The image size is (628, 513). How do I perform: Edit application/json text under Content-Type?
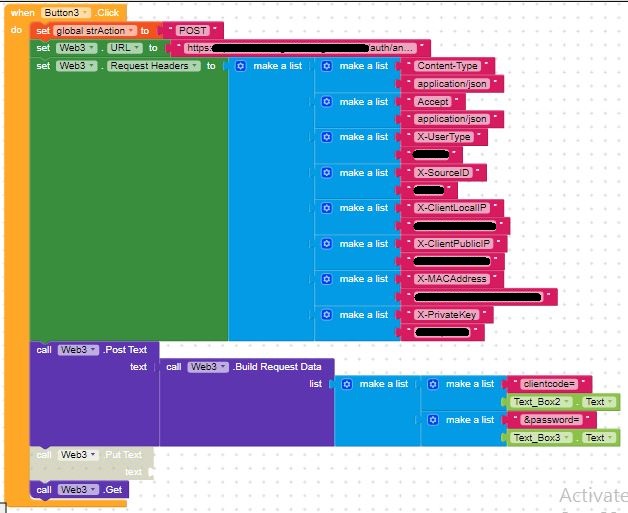[452, 84]
